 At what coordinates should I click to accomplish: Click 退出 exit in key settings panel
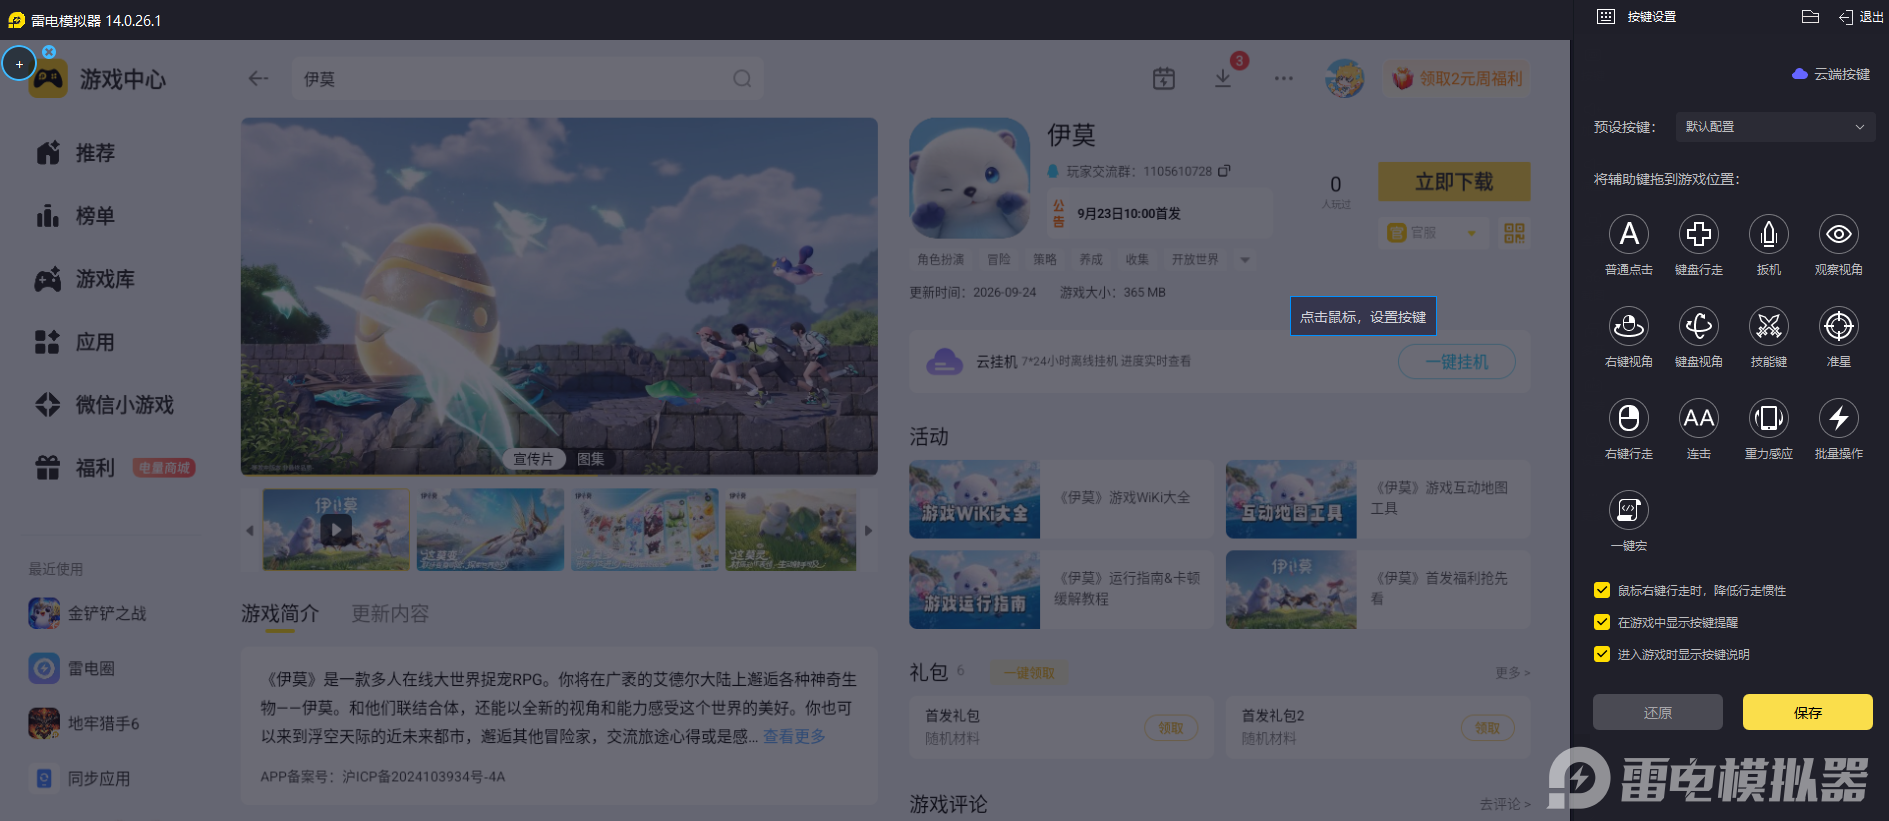(x=1861, y=17)
